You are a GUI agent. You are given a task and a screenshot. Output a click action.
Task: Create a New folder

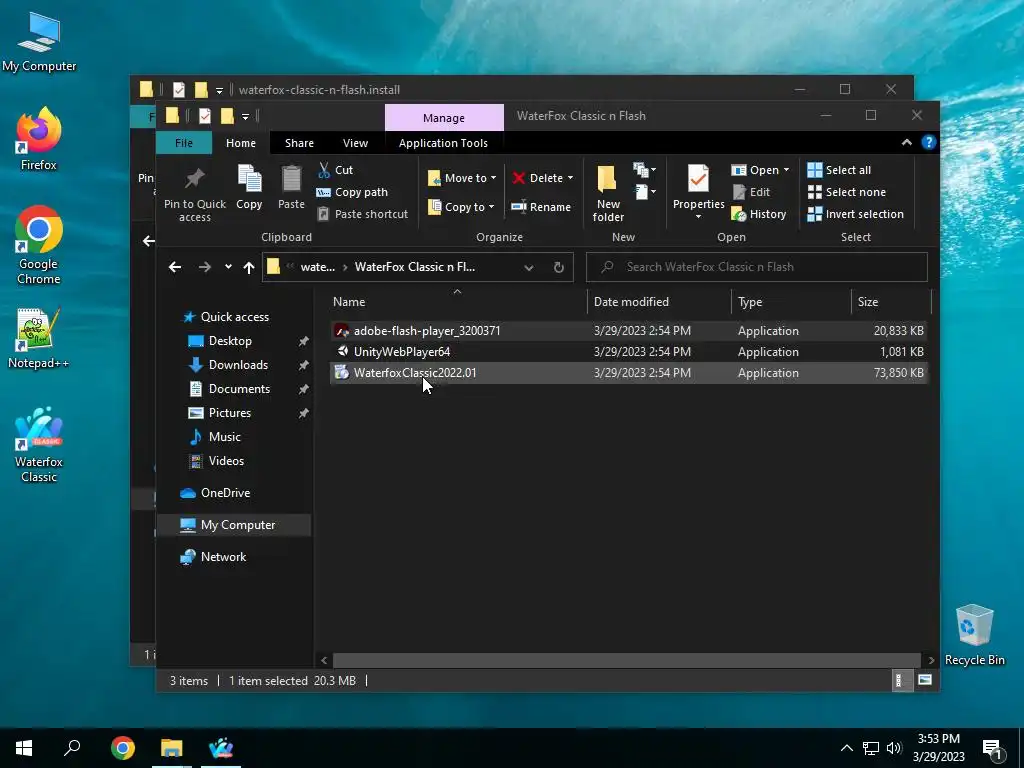[x=608, y=193]
